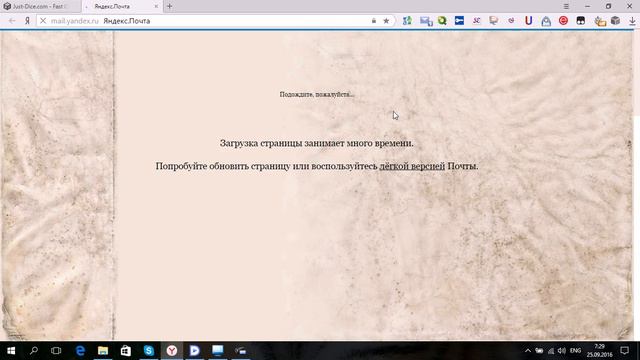Click the red-blue U magnet extension icon
Image resolution: width=640 pixels, height=360 pixels.
529,21
